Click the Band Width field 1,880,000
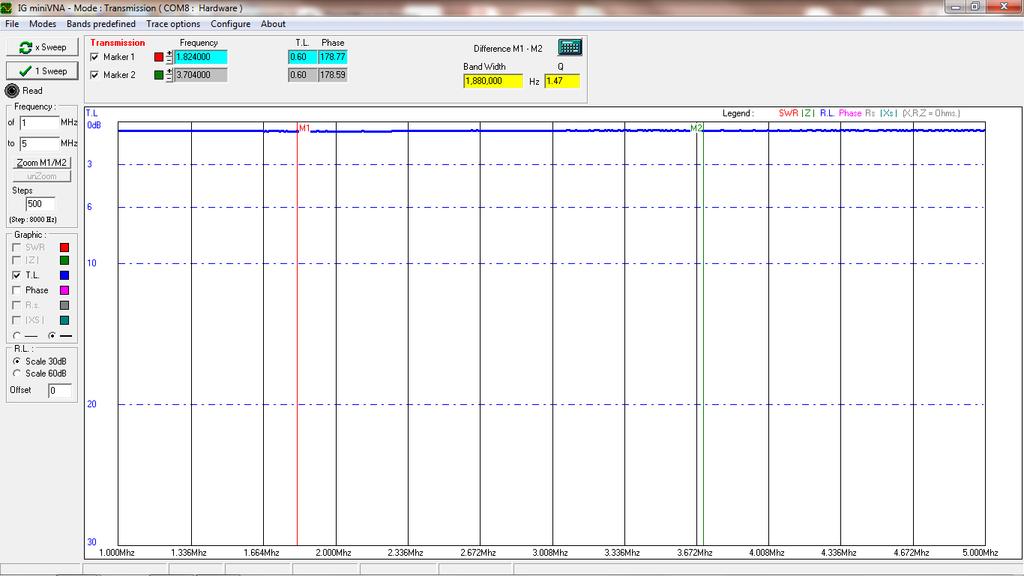This screenshot has height=576, width=1024. [x=493, y=81]
